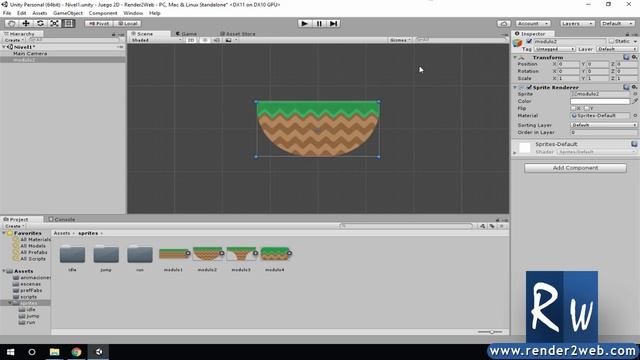The height and width of the screenshot is (360, 640).
Task: Pick sprite with object selector circle
Action: (x=635, y=94)
